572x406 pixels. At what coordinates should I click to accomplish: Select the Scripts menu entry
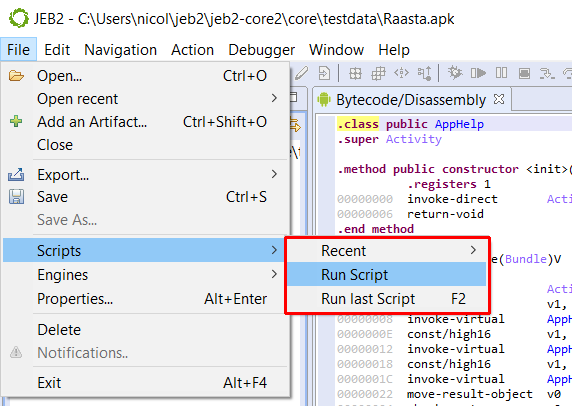tap(143, 250)
